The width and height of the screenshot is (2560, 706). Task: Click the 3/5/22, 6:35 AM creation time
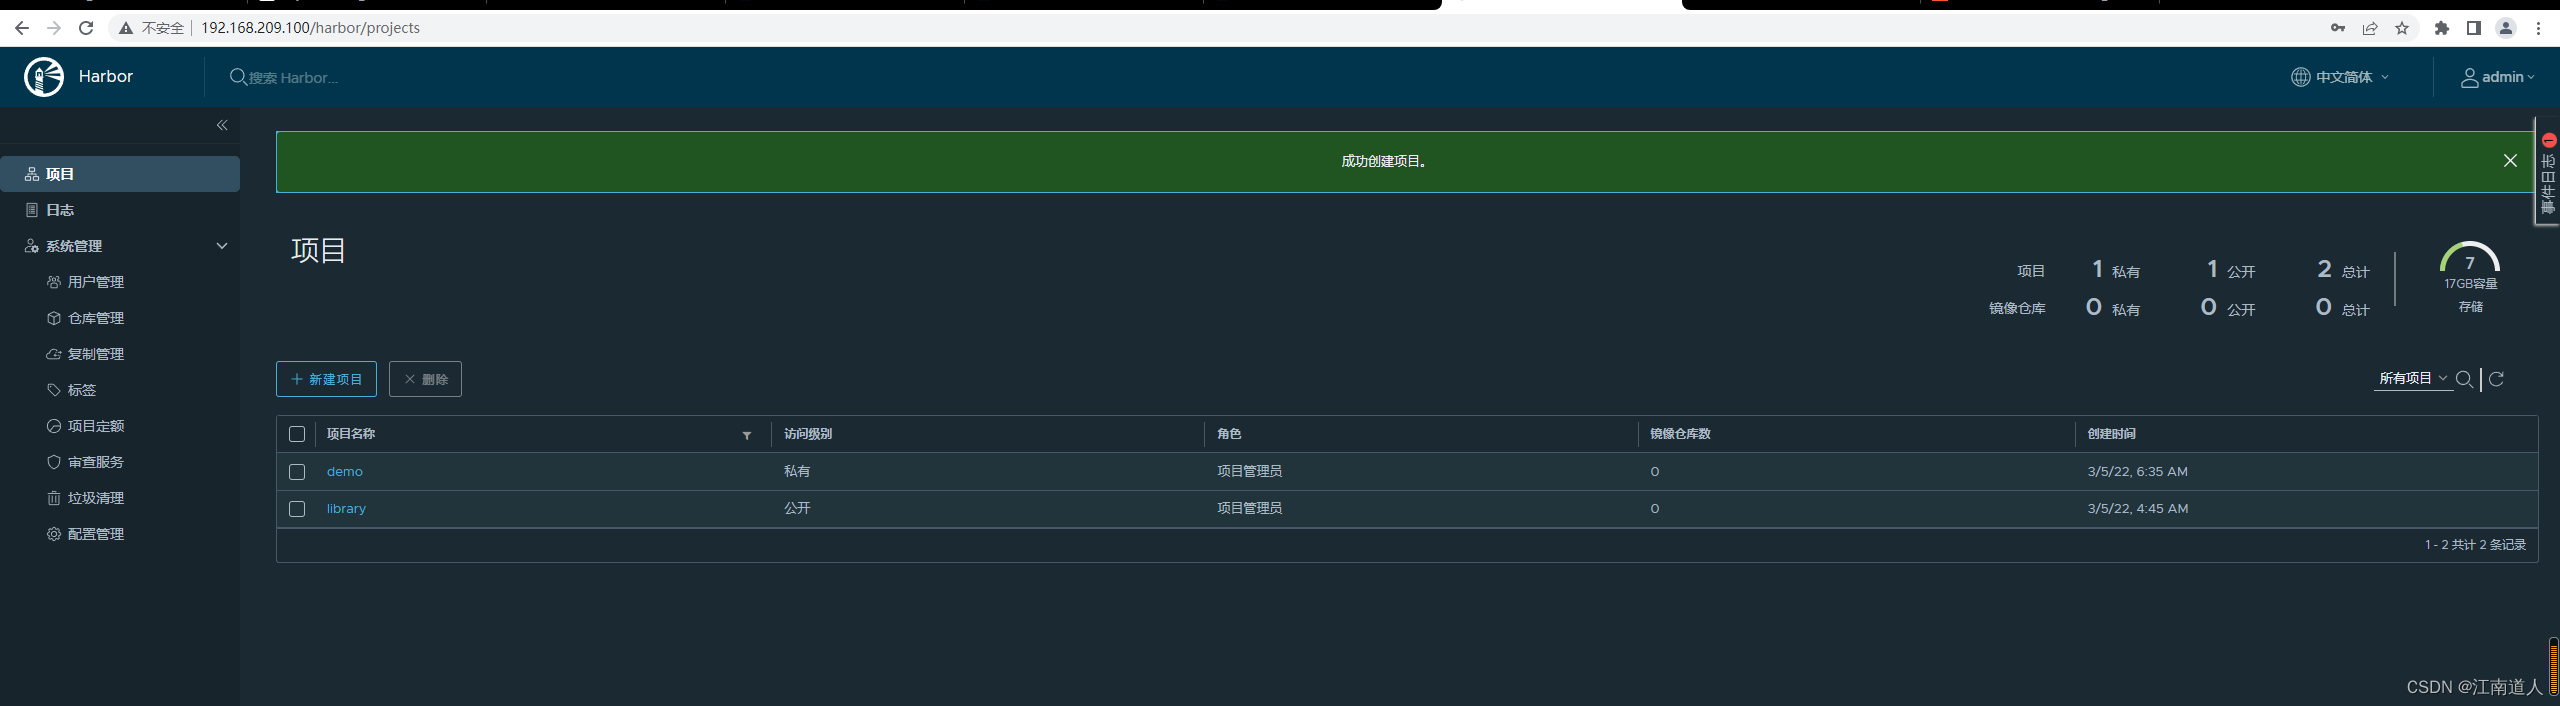(x=2137, y=472)
